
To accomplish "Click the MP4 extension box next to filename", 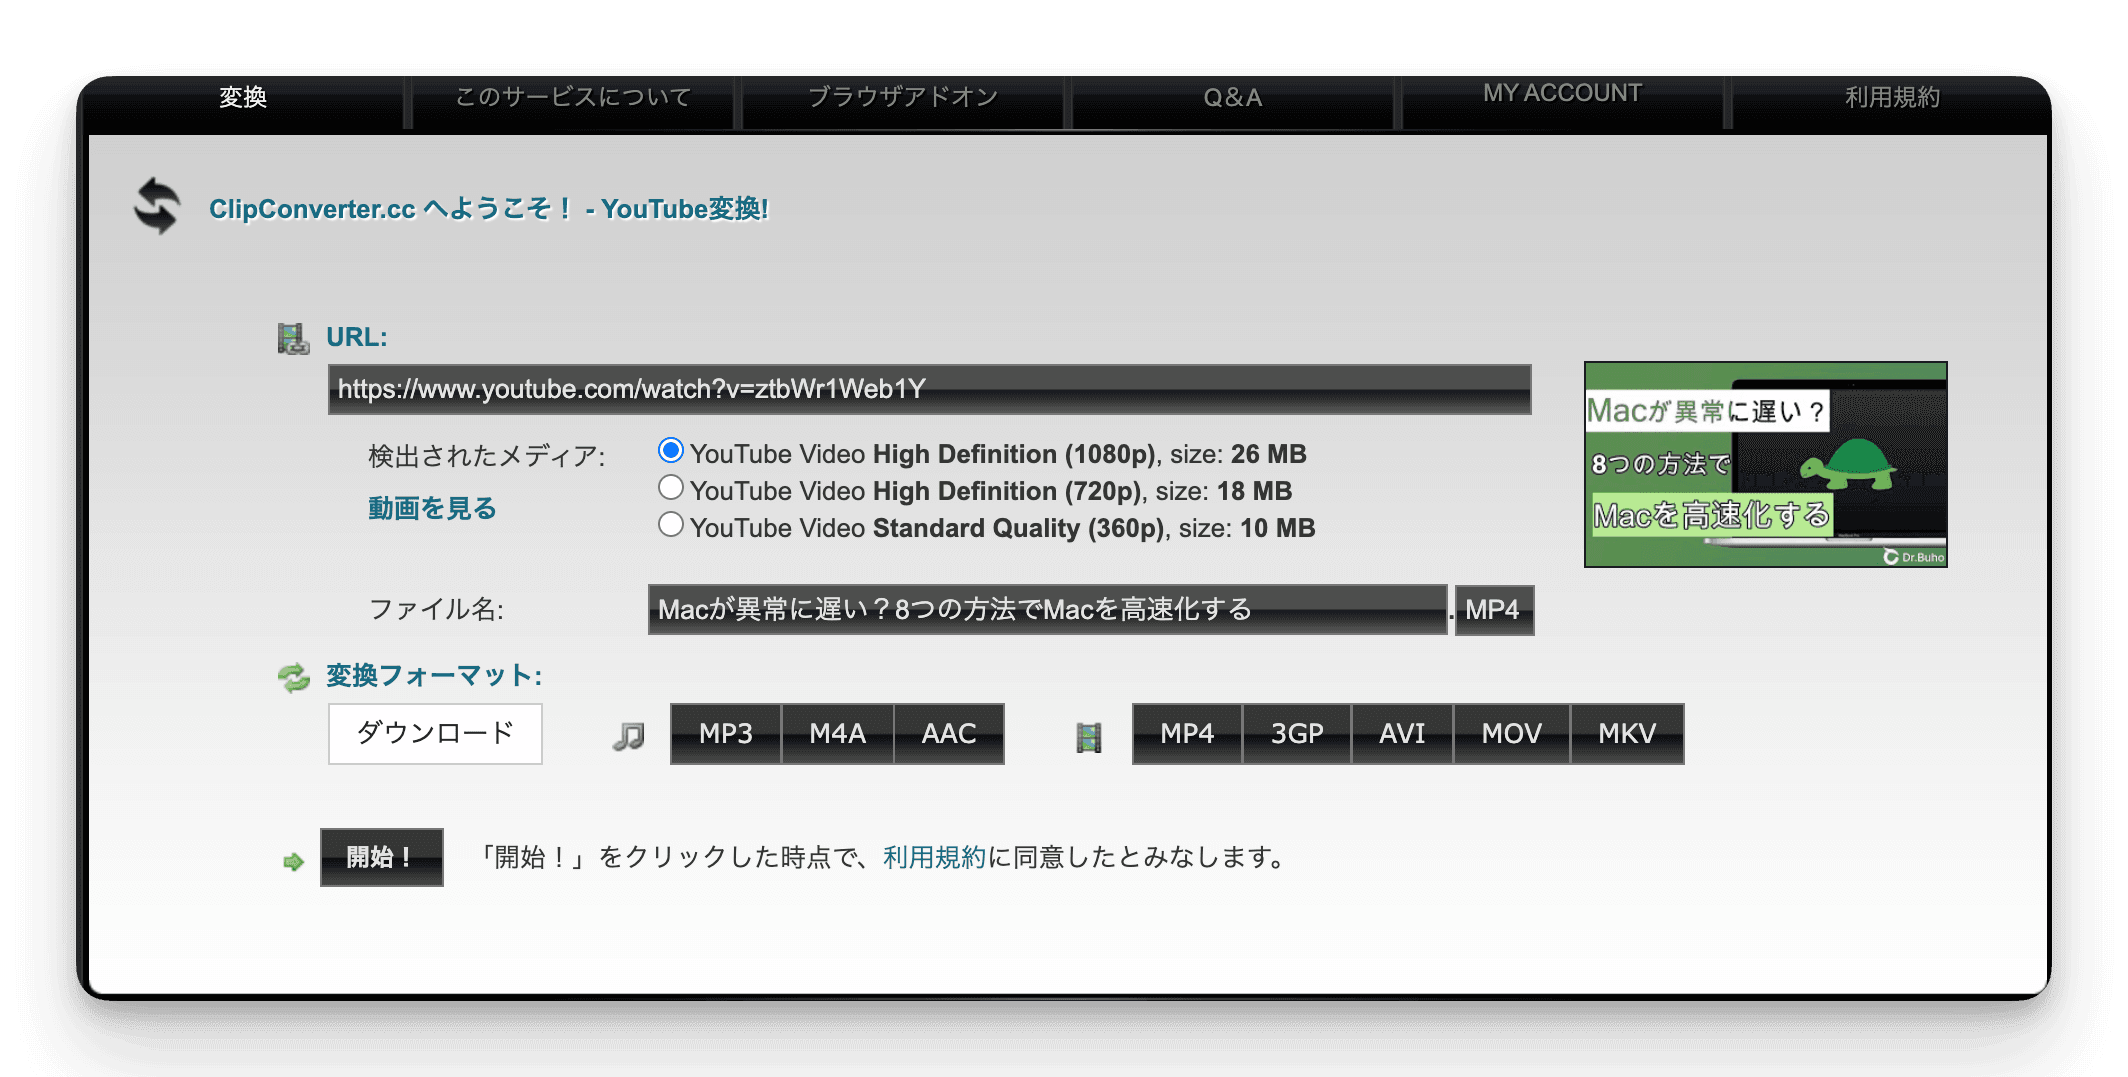I will (1494, 609).
